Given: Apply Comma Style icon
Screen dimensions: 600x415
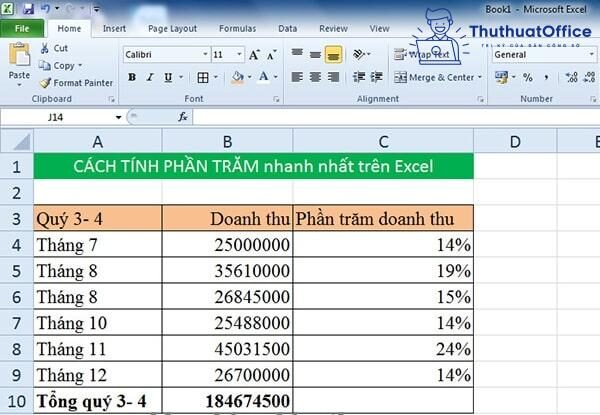Looking at the screenshot, I should 546,78.
